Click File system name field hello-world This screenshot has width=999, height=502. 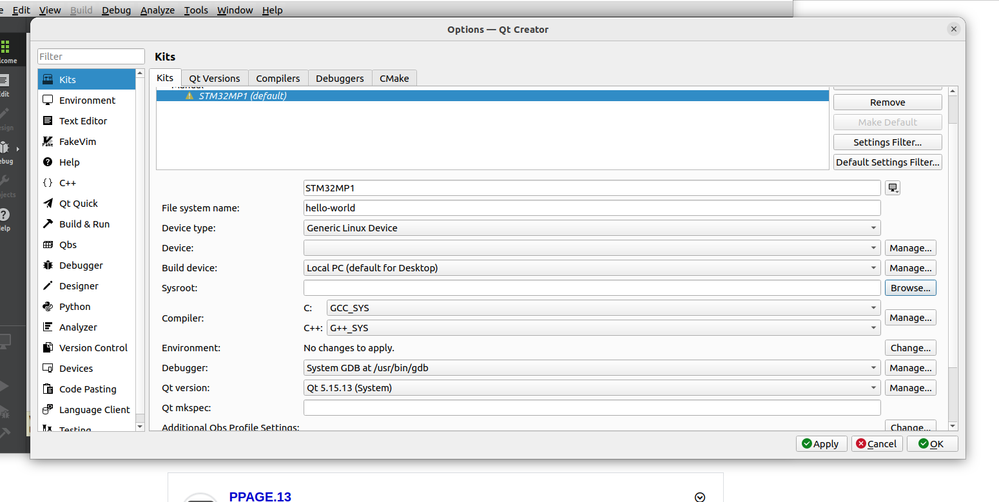point(592,208)
